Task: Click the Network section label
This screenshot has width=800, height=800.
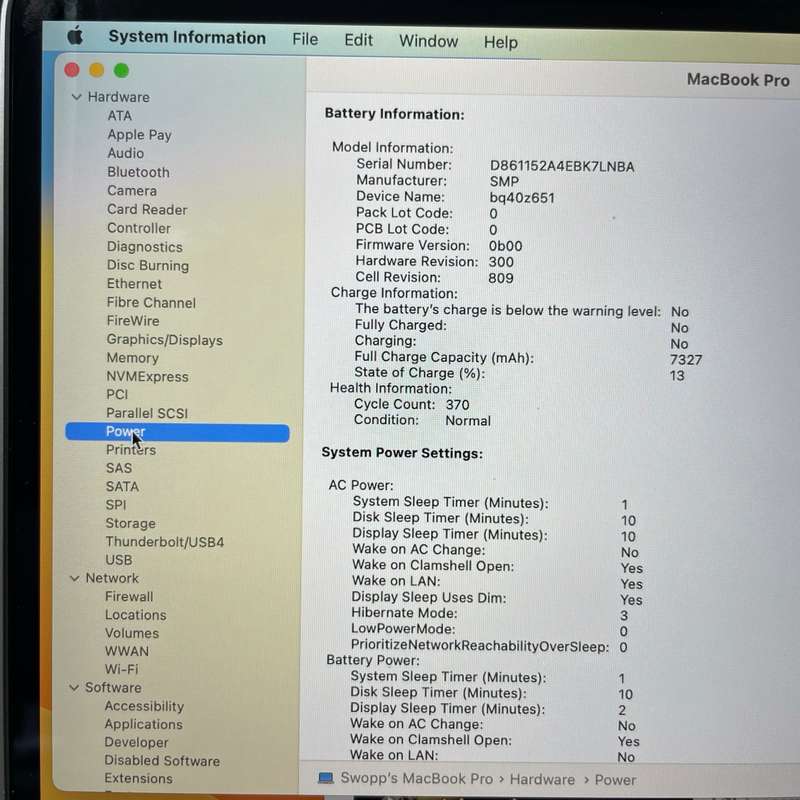Action: point(112,578)
